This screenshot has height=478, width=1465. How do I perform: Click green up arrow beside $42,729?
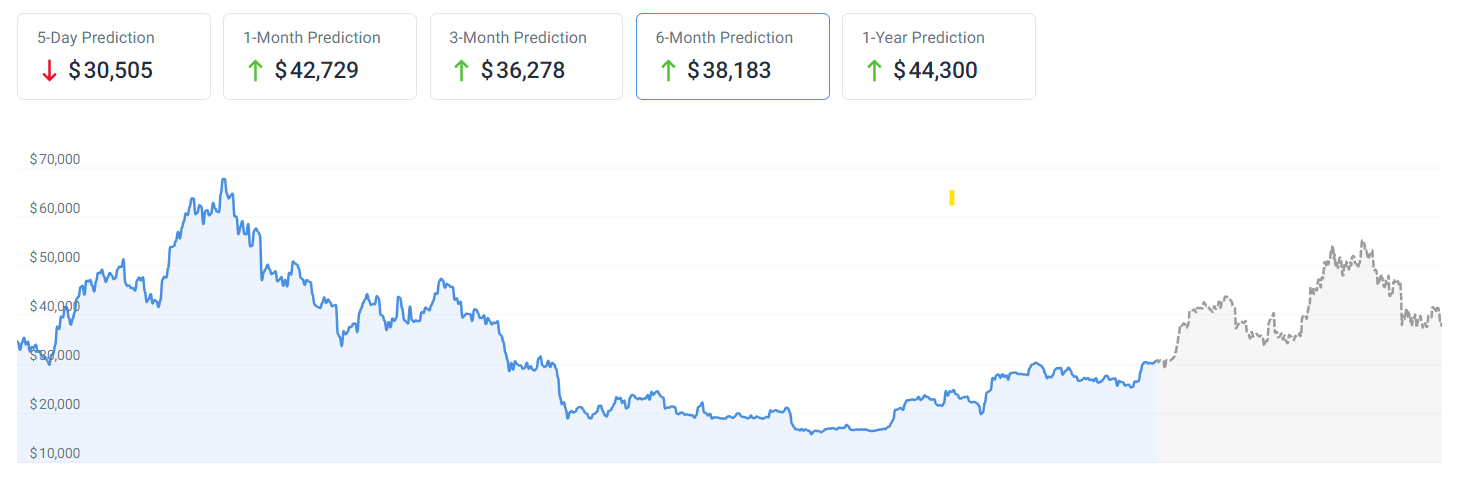click(255, 71)
